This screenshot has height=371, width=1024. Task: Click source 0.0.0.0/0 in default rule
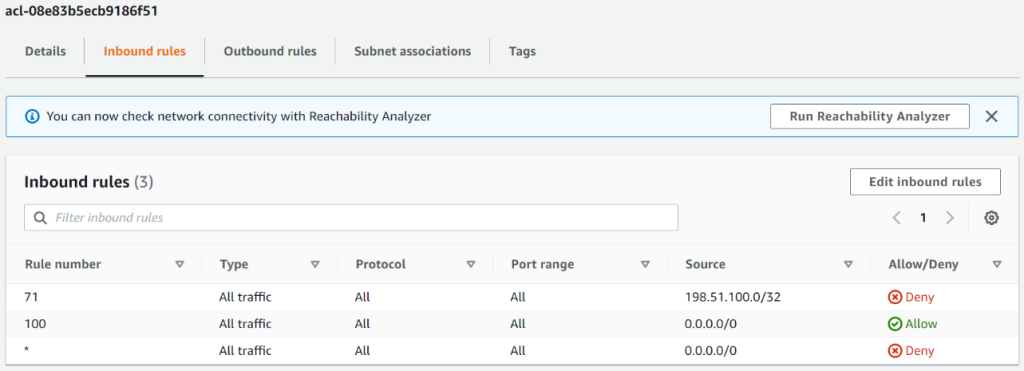(711, 351)
